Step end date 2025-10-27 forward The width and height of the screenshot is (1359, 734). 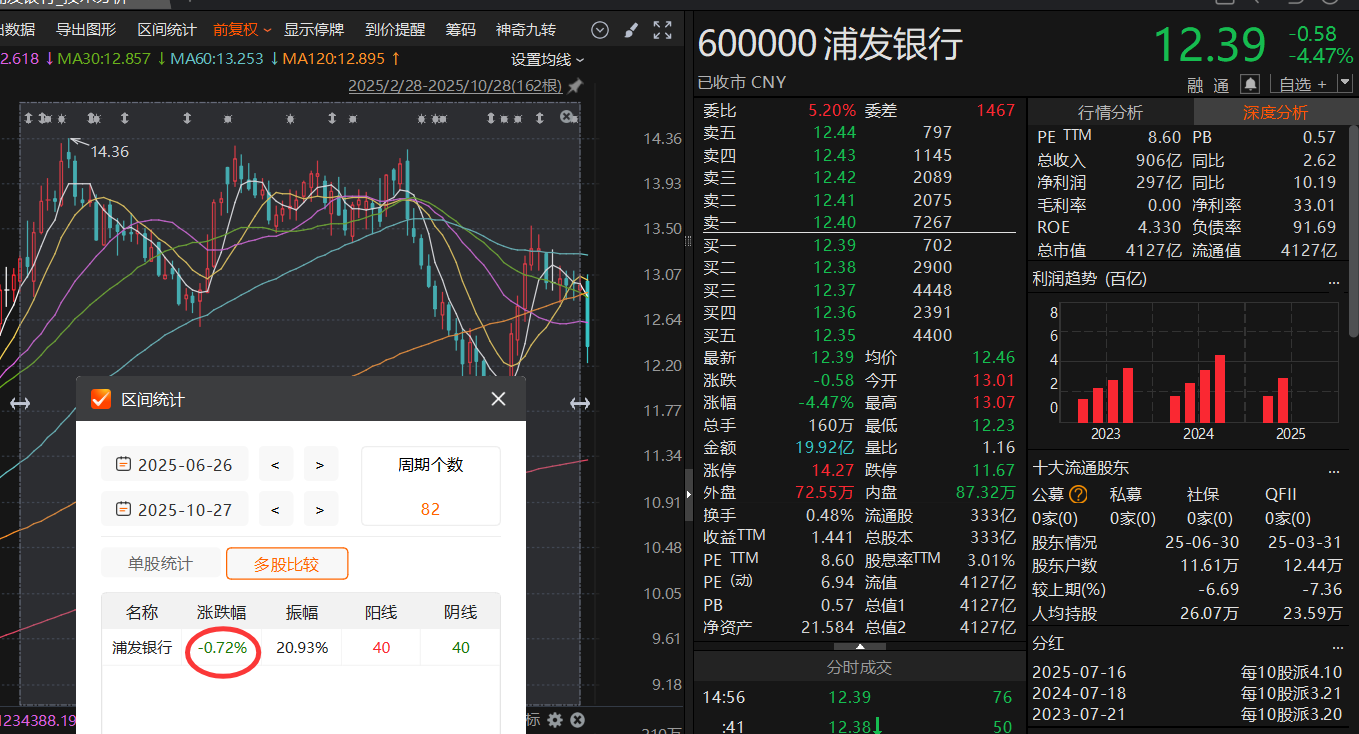click(320, 509)
